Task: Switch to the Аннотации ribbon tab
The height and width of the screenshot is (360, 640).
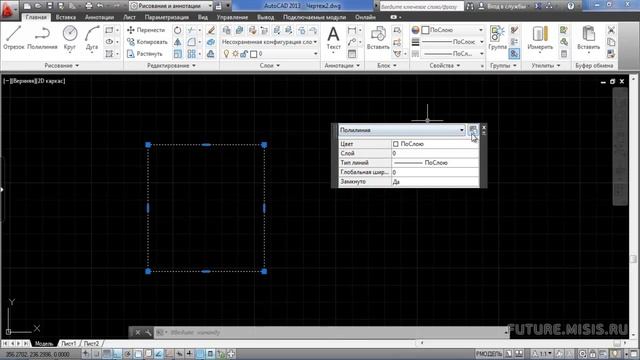Action: (99, 17)
